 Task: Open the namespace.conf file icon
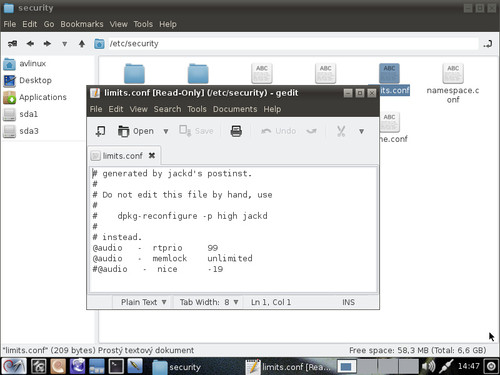pyautogui.click(x=453, y=74)
